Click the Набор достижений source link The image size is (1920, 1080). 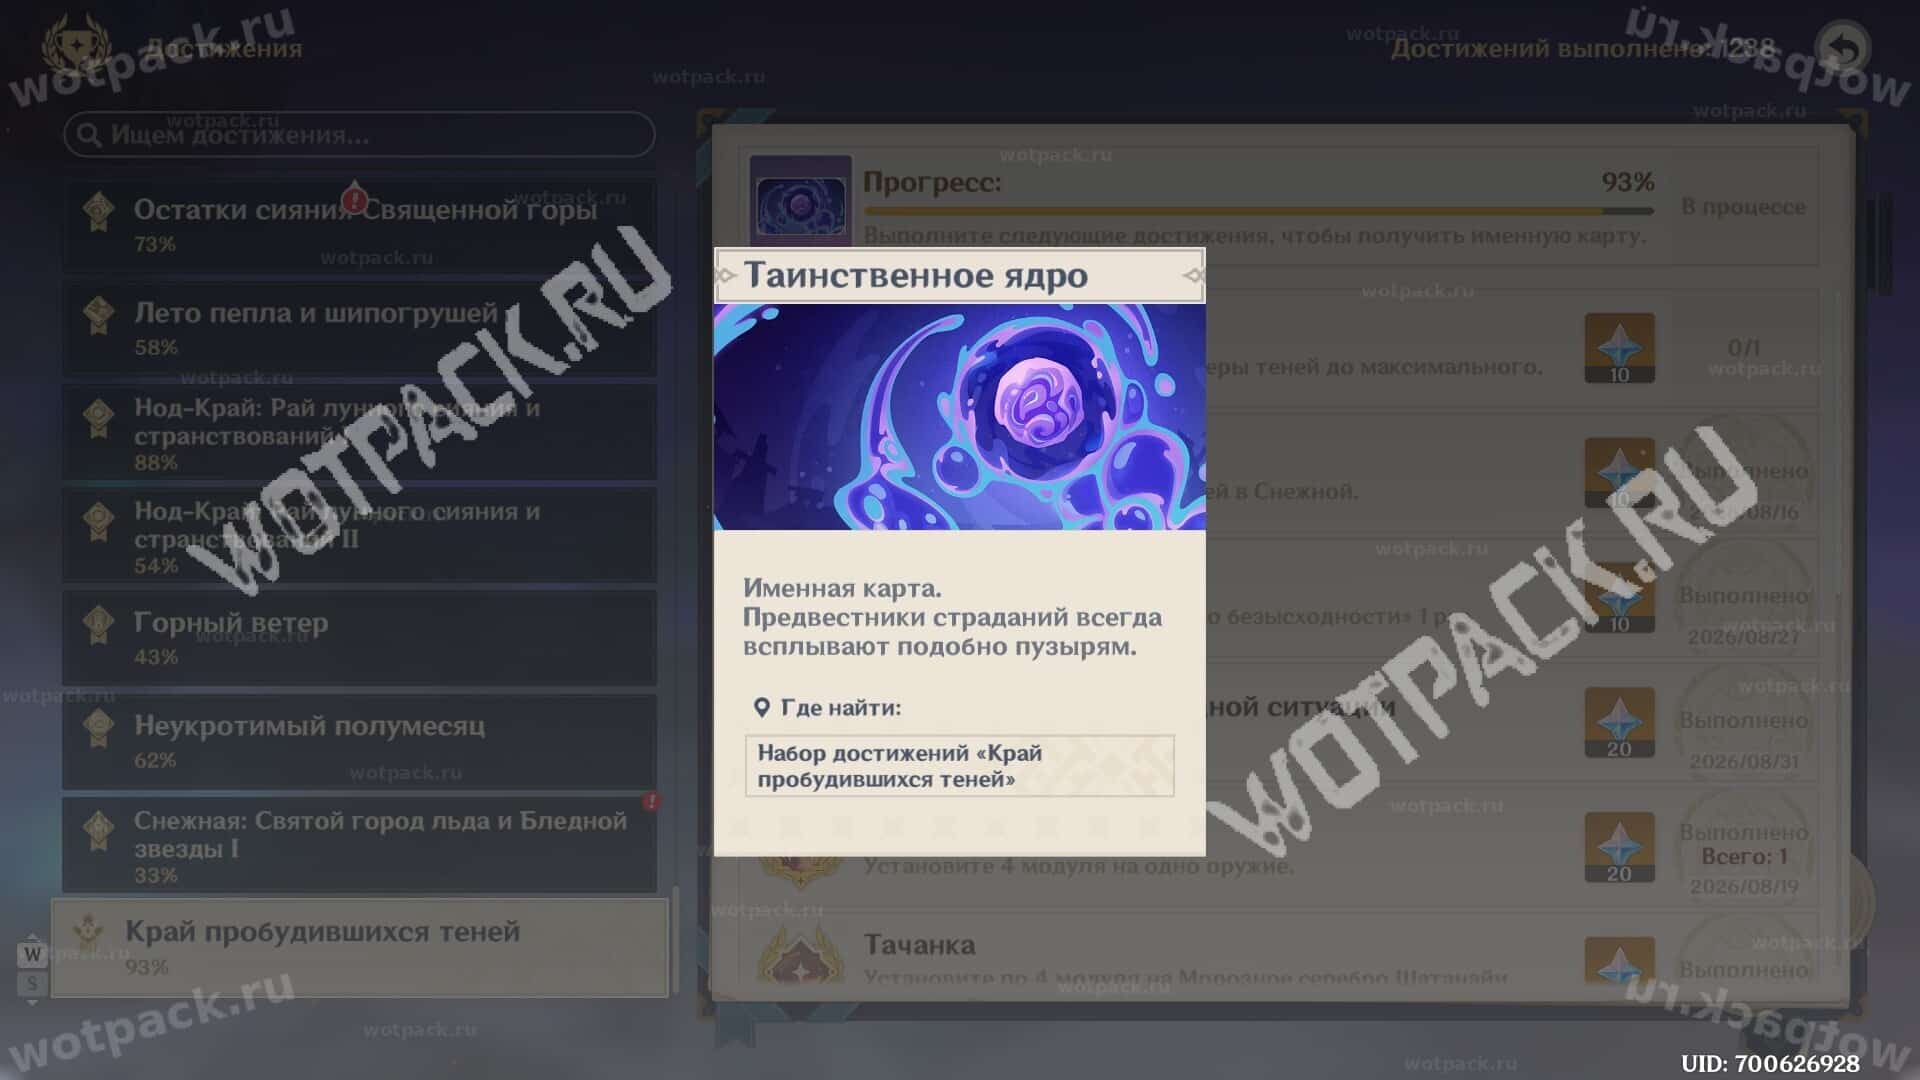tap(959, 766)
